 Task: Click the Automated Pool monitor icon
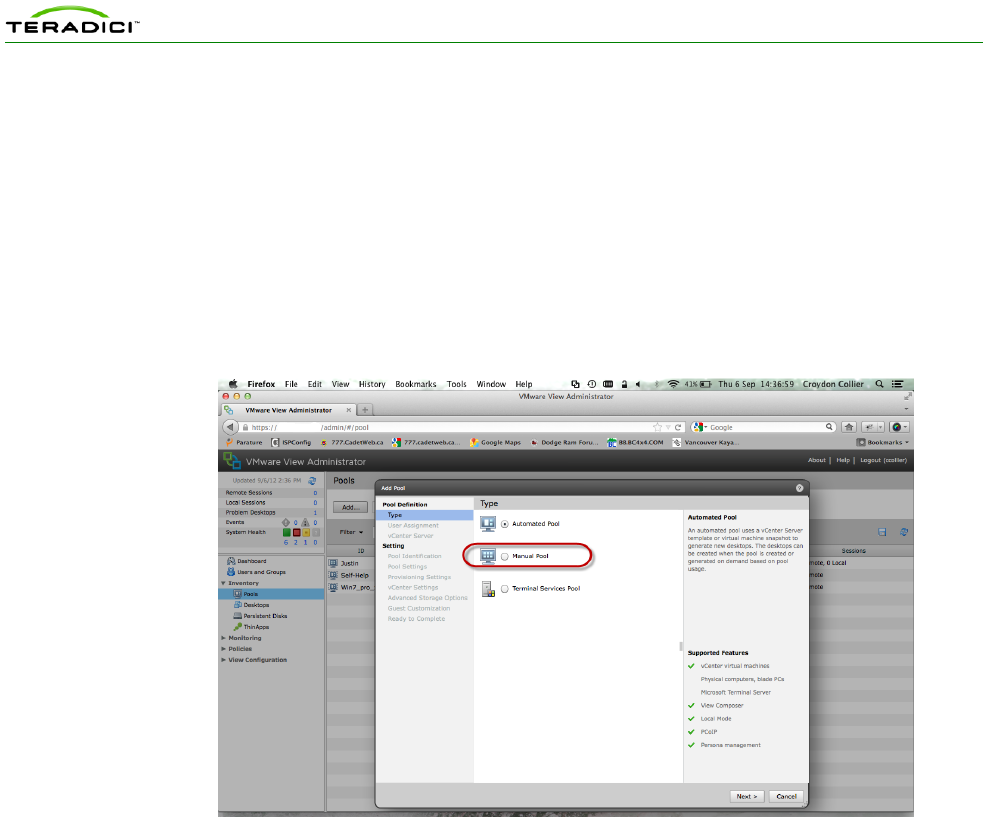pyautogui.click(x=488, y=524)
